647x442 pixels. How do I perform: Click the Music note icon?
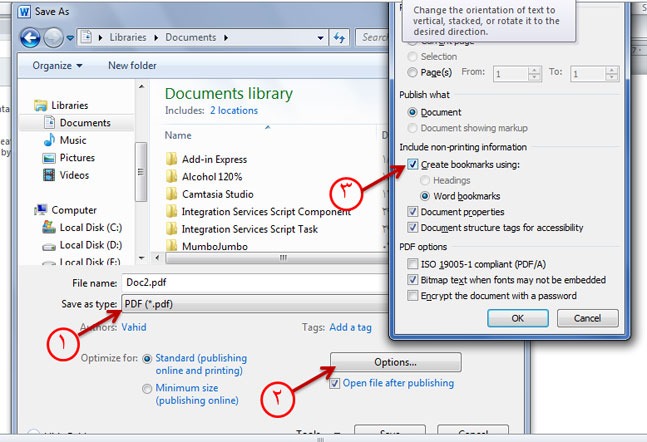[x=49, y=140]
